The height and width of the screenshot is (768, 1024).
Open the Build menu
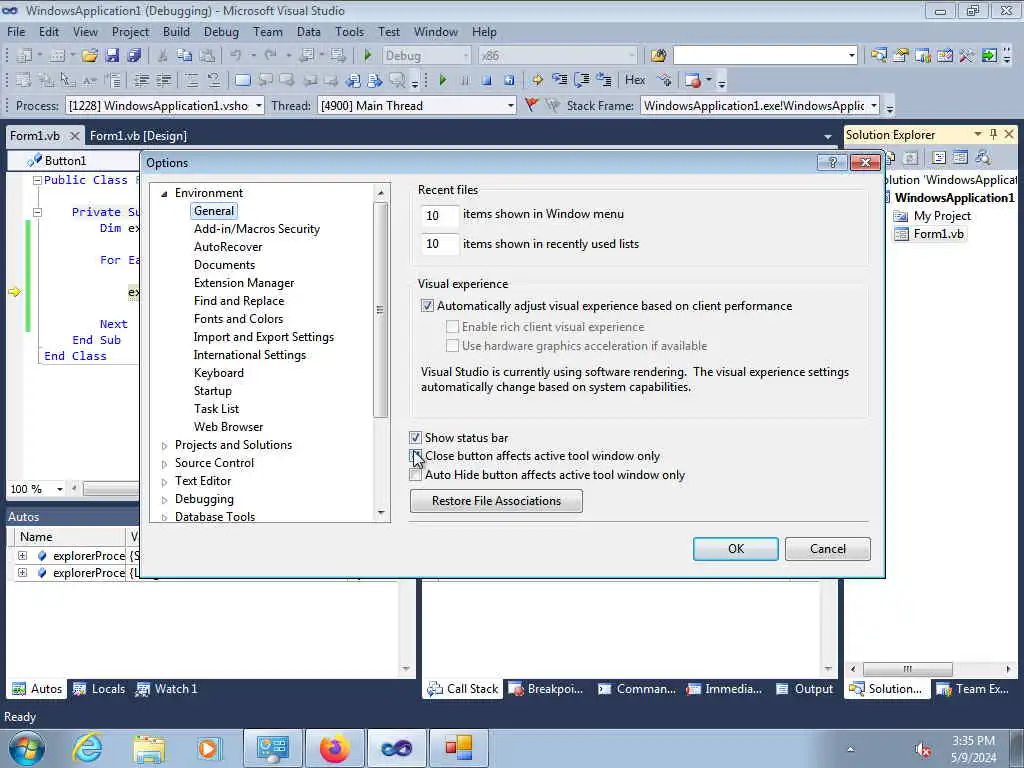[x=176, y=31]
